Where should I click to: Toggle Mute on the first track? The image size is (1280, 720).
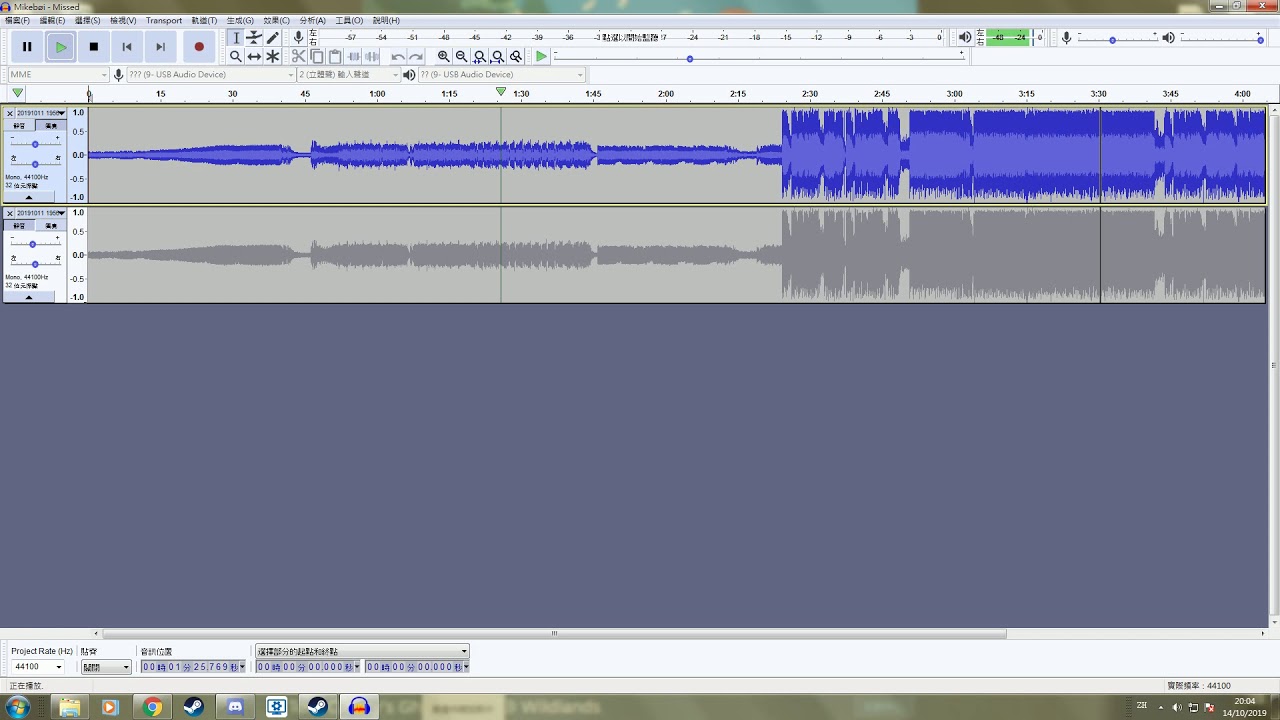coord(19,126)
